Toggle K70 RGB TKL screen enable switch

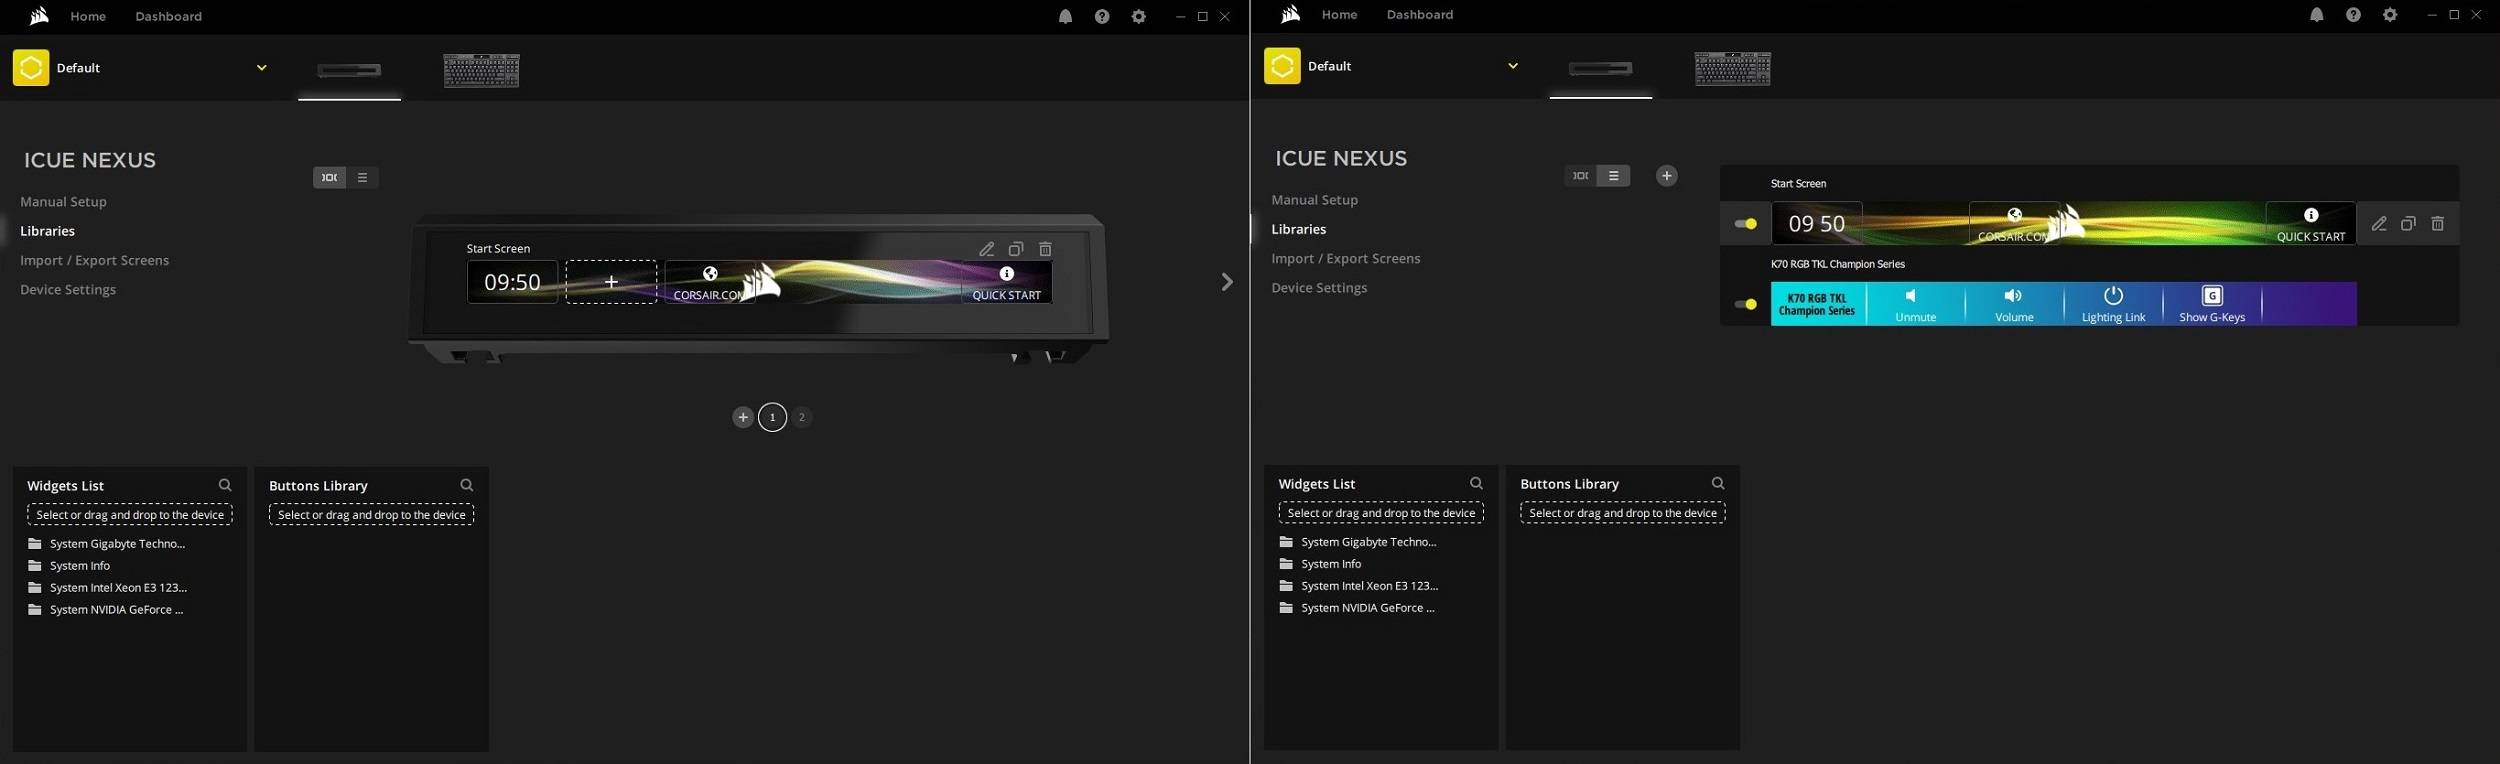(1745, 304)
